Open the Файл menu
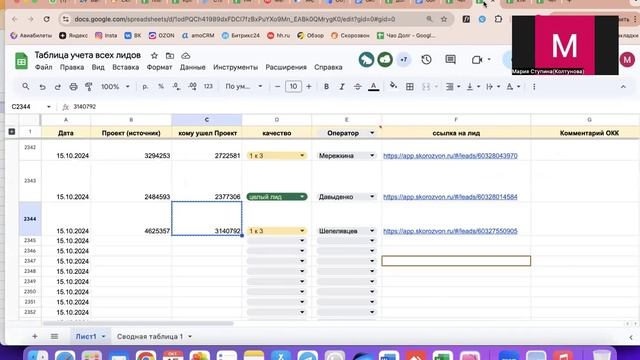 43,67
